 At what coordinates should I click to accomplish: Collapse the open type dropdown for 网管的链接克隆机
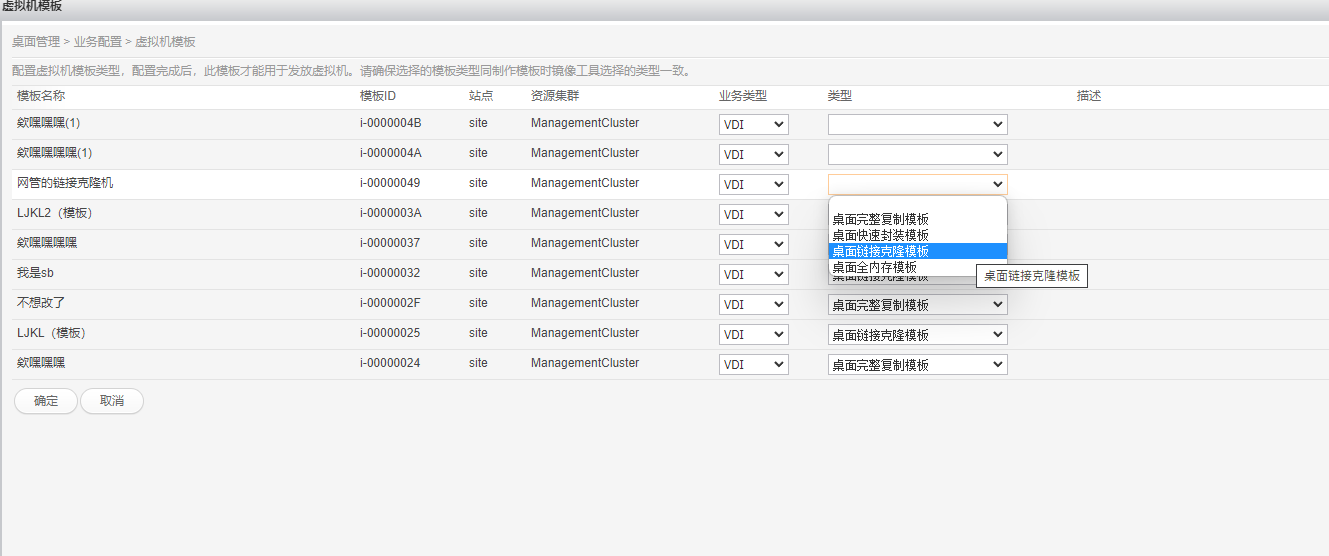pyautogui.click(x=917, y=184)
